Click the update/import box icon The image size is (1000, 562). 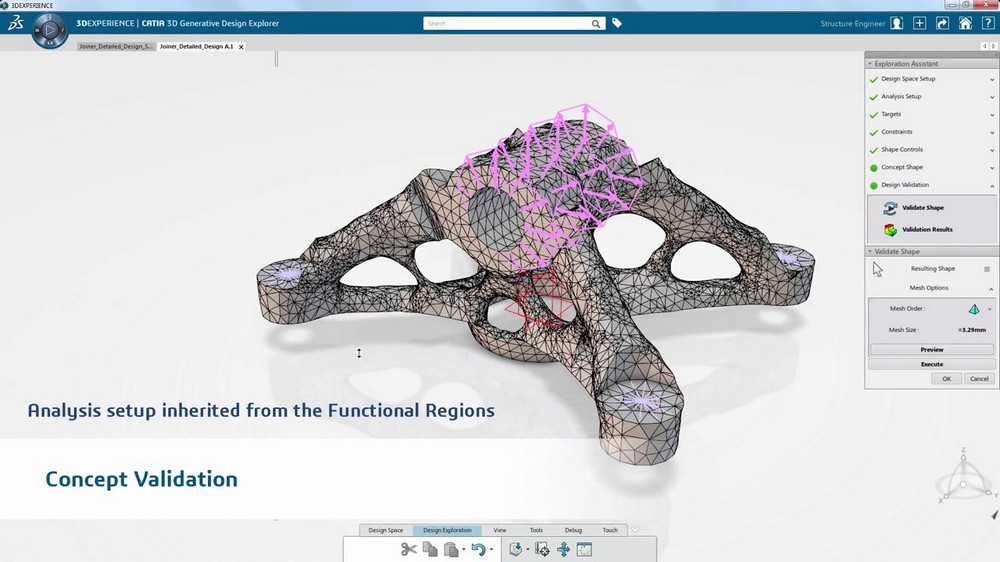pyautogui.click(x=516, y=549)
